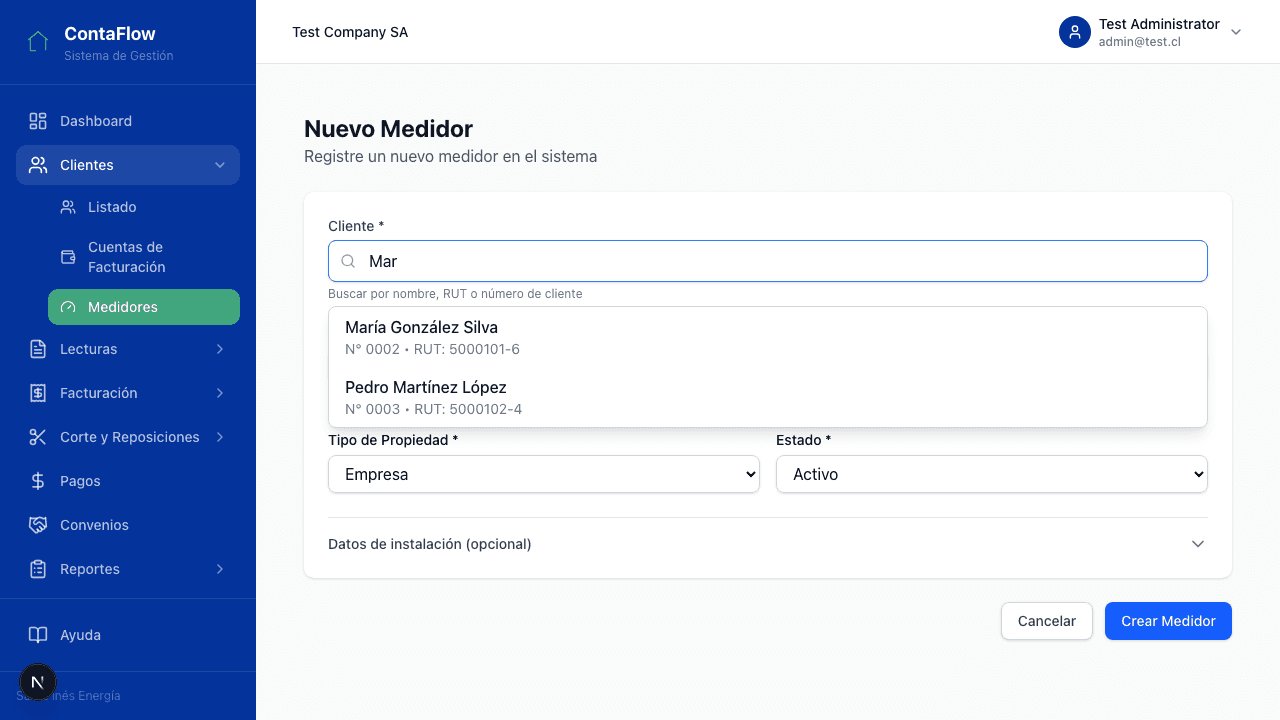This screenshot has height=720, width=1280.
Task: Click the Test Company SA title
Action: tap(350, 32)
